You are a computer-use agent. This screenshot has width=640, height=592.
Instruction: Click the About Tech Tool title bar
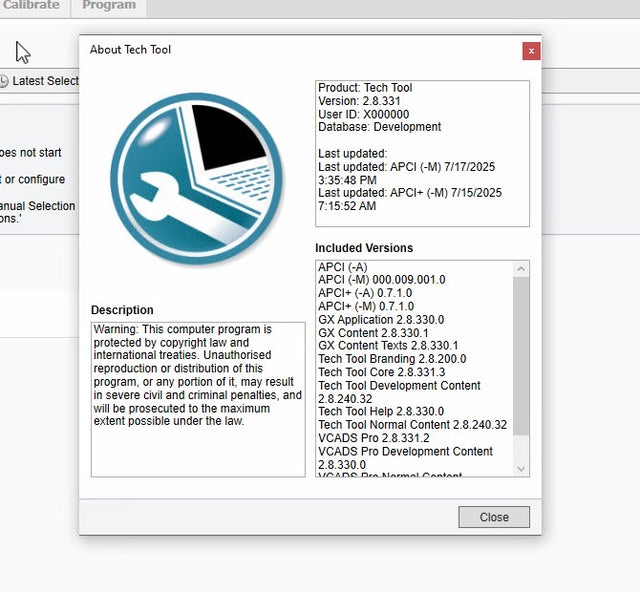click(300, 50)
